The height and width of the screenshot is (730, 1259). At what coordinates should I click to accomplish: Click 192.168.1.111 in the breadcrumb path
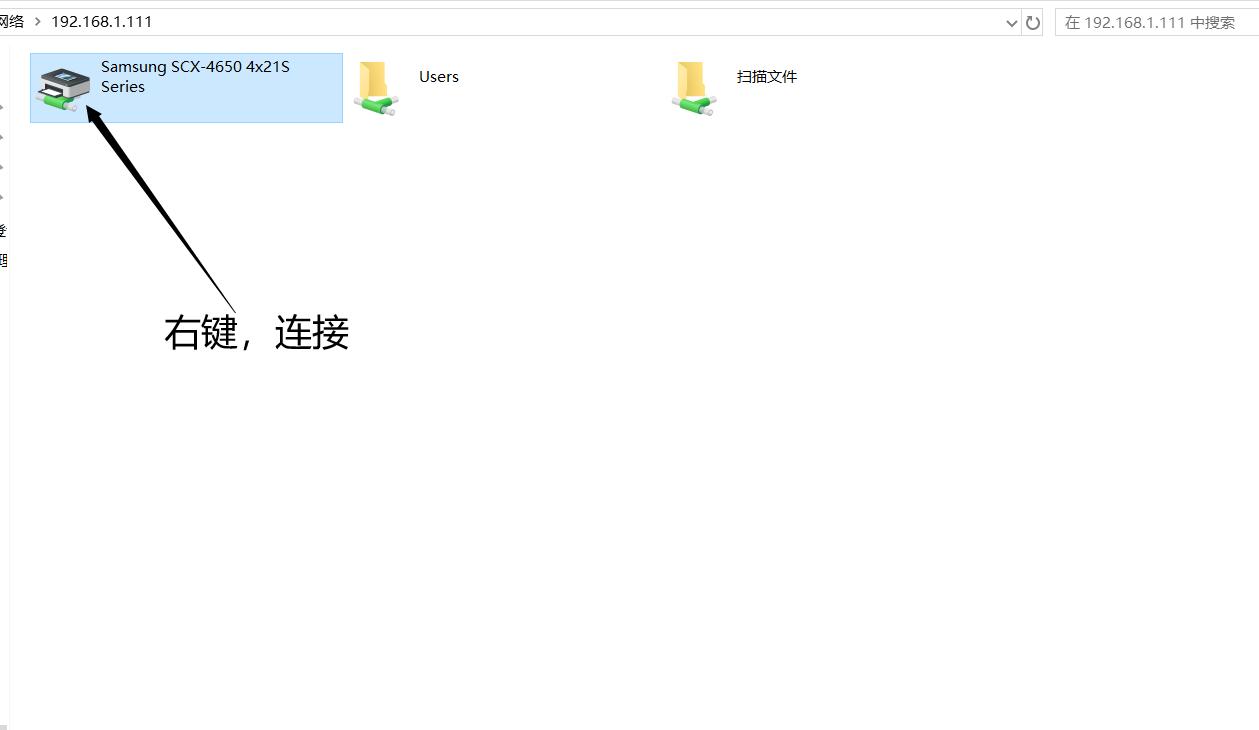point(101,20)
